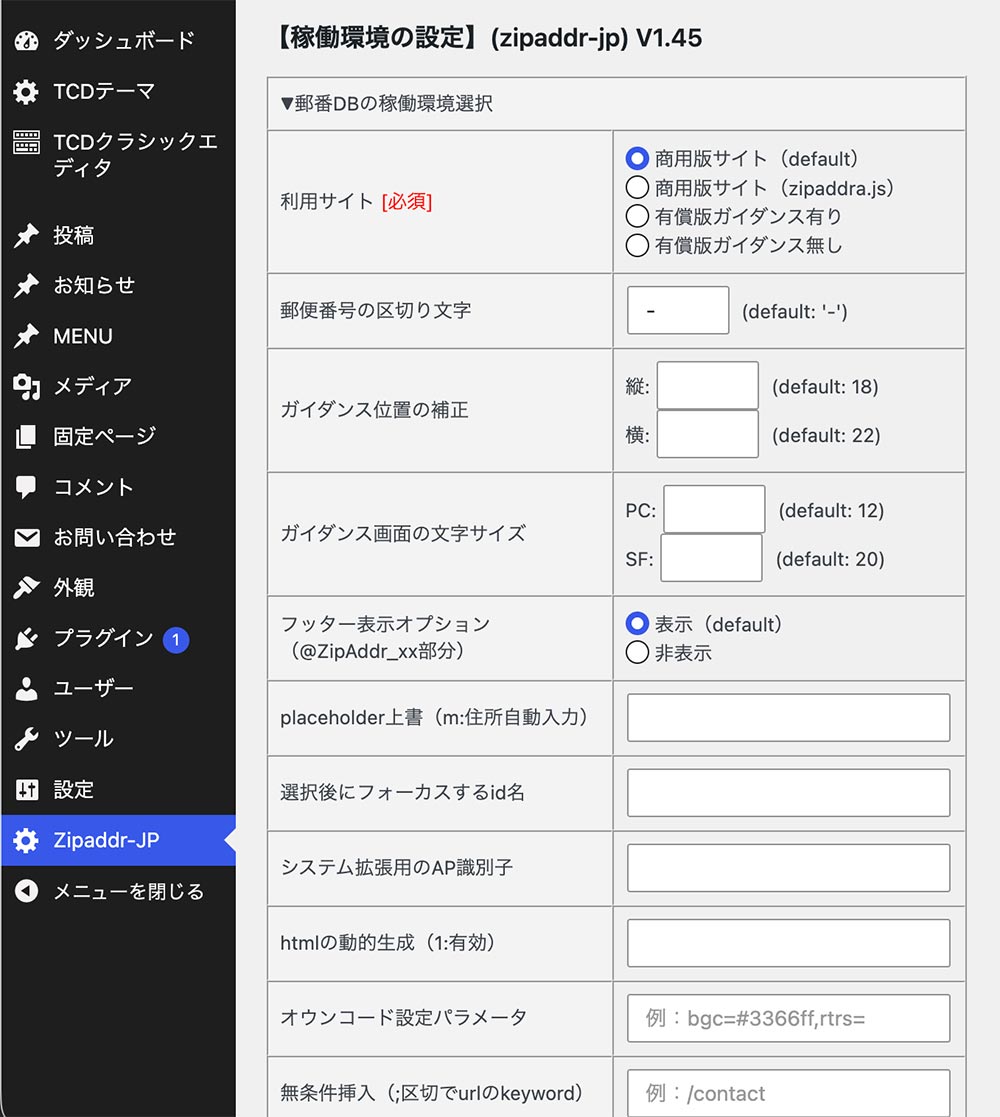Click the プラグイン plug icon
Screen dimensions: 1000x1117
pos(26,638)
